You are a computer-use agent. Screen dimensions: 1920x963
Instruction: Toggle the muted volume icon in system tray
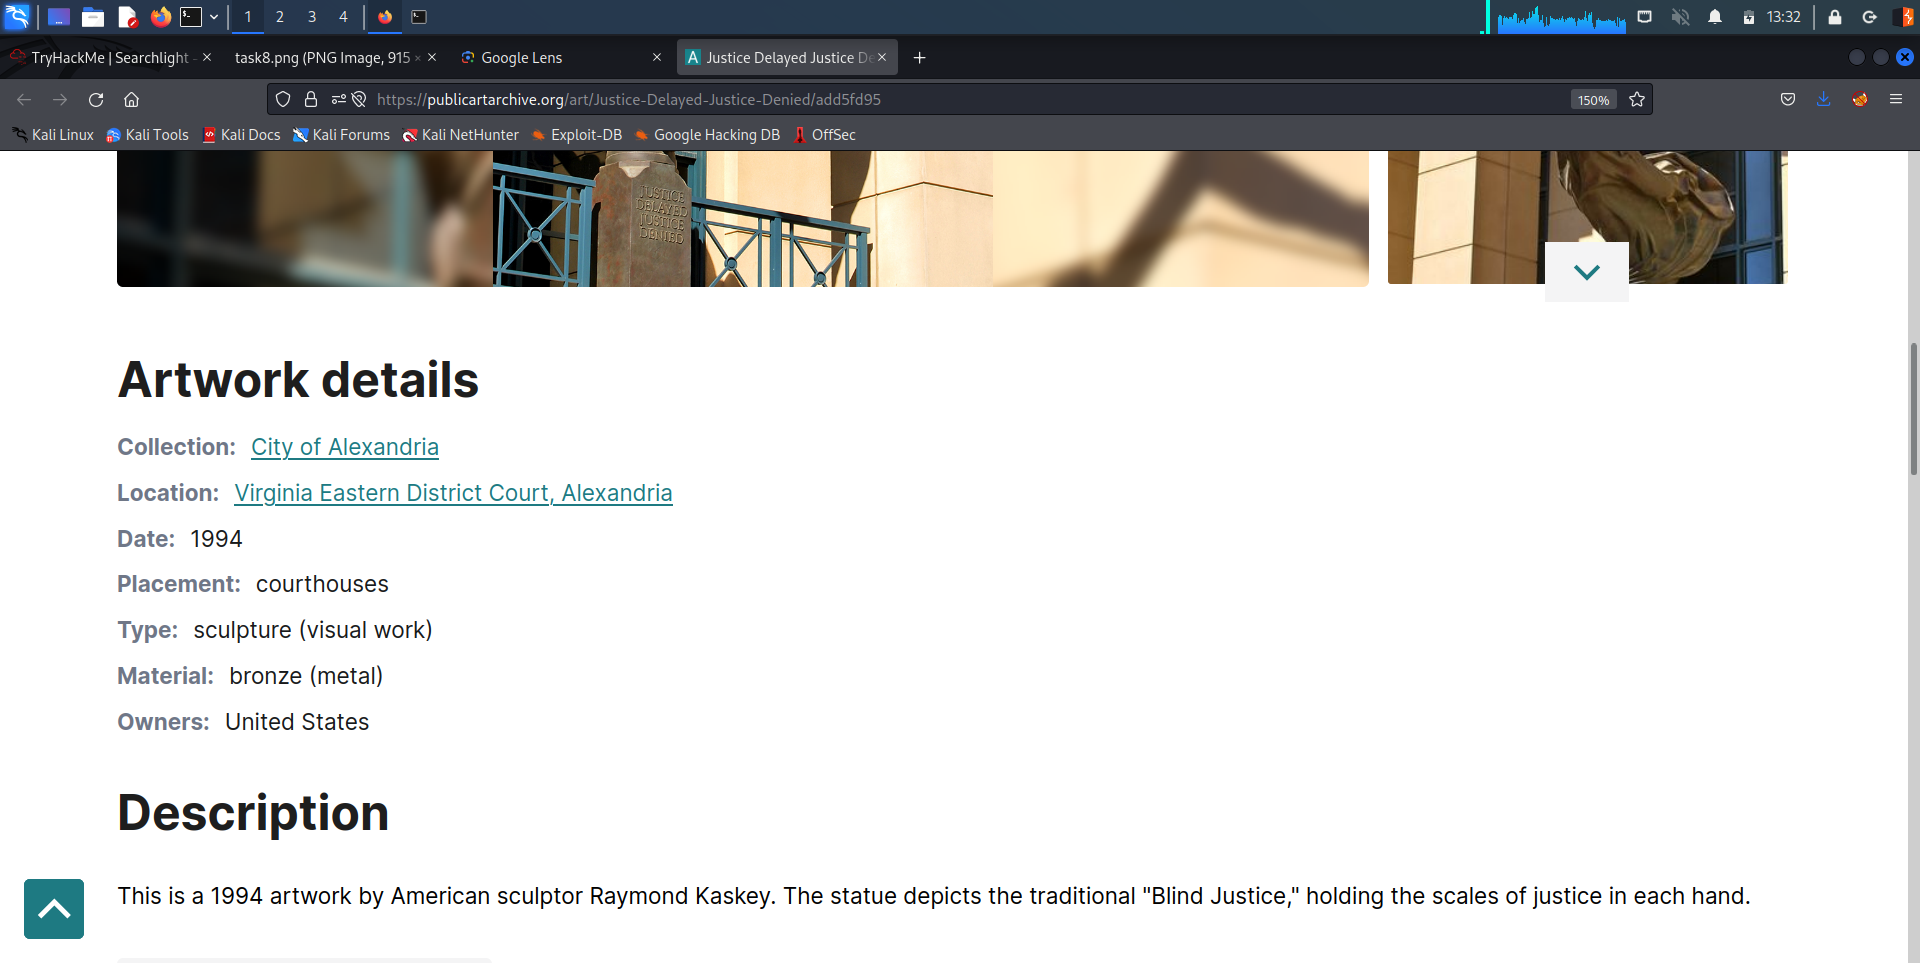(x=1680, y=17)
